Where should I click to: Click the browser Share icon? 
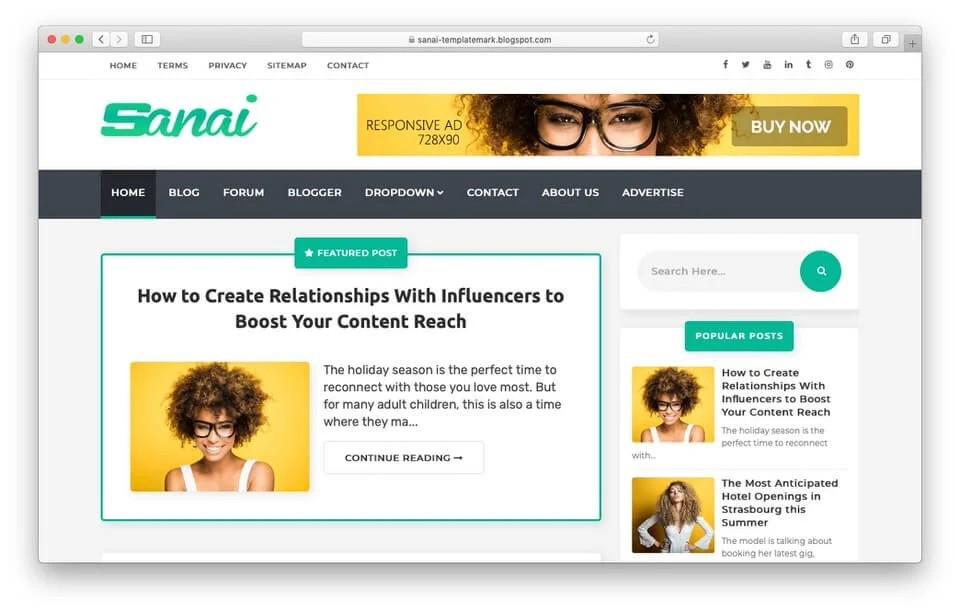click(x=855, y=39)
